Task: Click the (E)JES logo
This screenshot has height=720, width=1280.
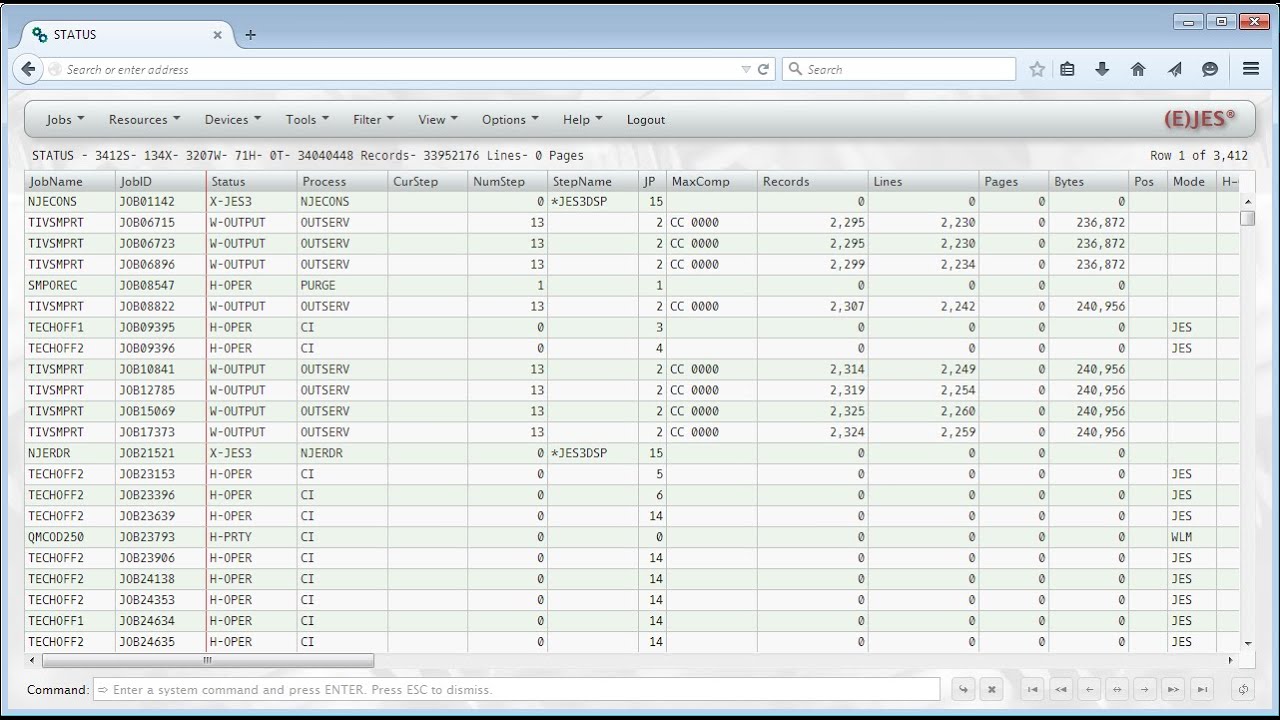Action: click(1199, 119)
